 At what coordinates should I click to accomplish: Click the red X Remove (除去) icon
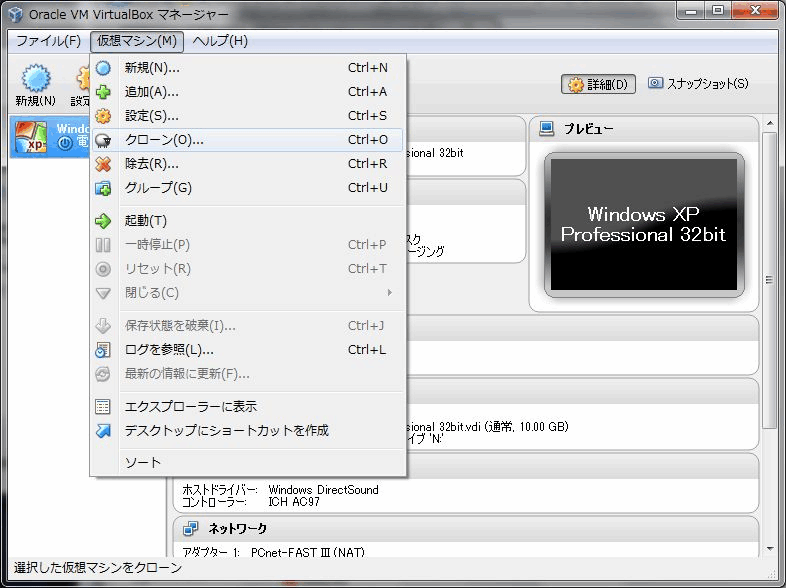tap(103, 164)
